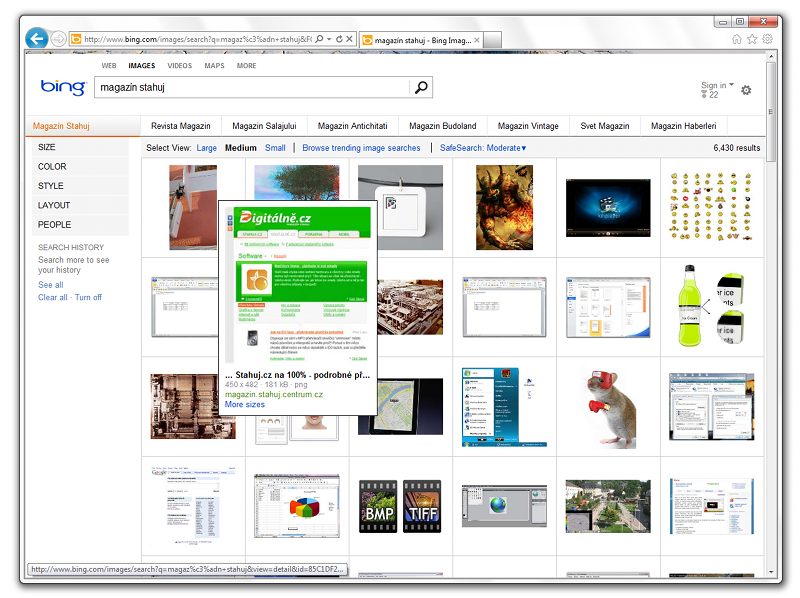Close the 'magazín stahuj - Bing Imag...' tab
The height and width of the screenshot is (598, 800).
[x=477, y=40]
